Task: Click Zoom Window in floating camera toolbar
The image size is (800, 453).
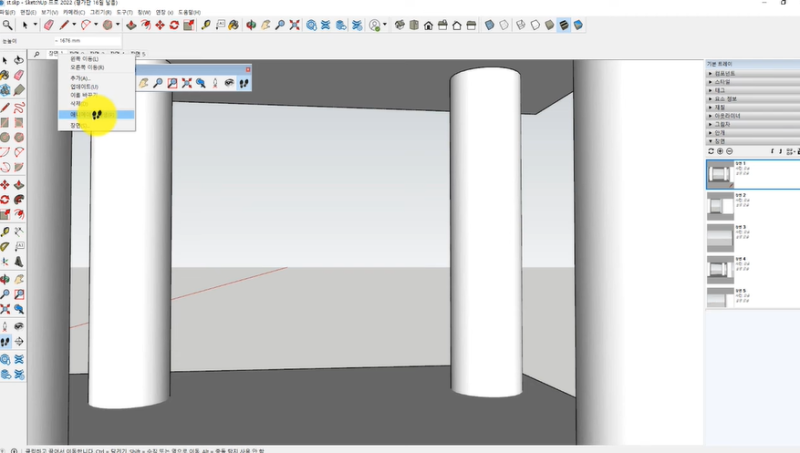Action: 172,83
